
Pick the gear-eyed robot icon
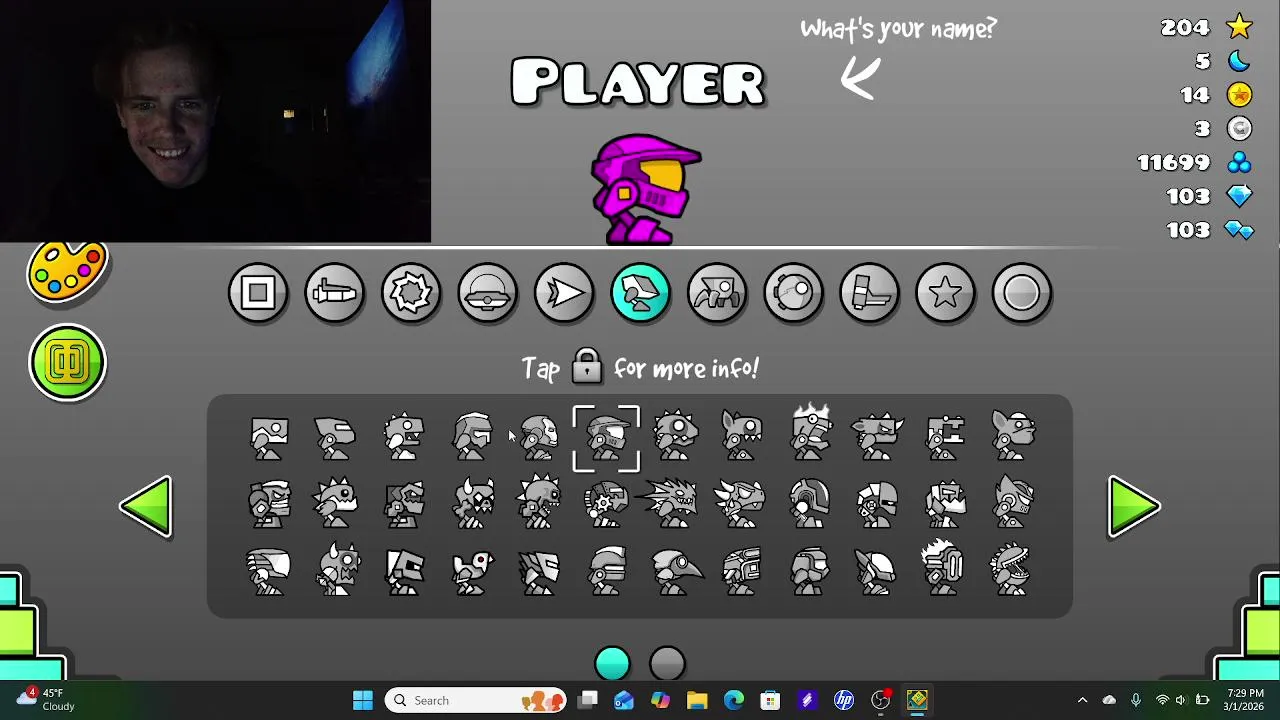606,503
